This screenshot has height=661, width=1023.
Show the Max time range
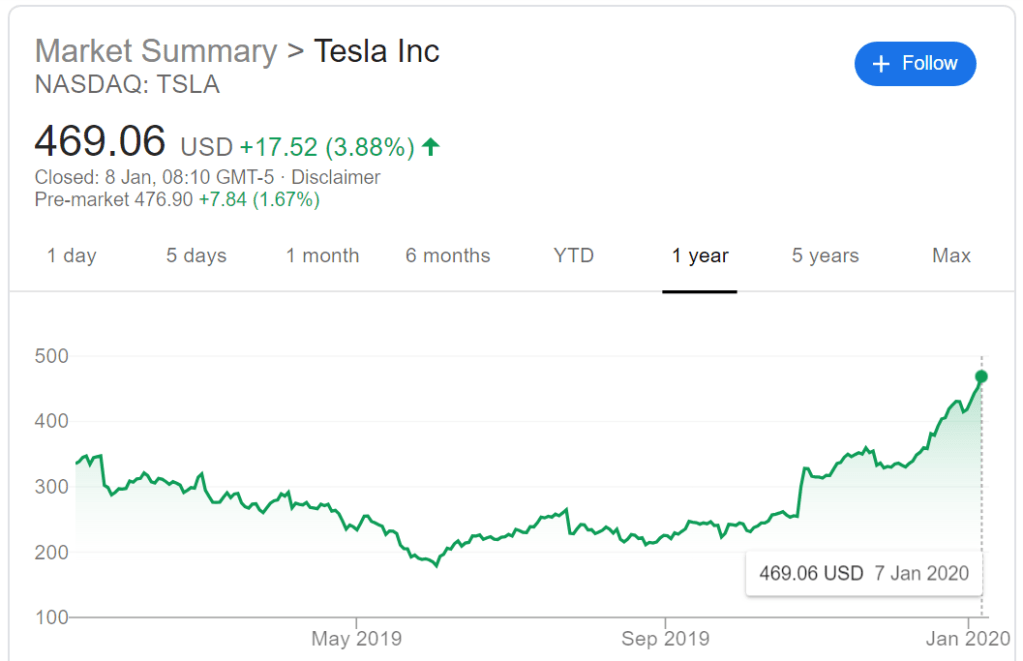(951, 256)
